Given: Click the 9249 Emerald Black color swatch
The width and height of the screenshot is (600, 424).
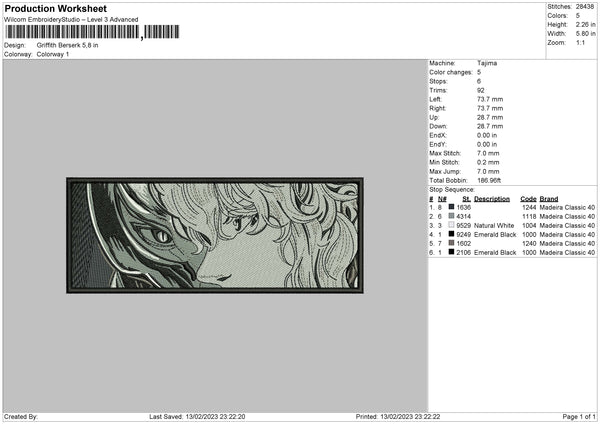Looking at the screenshot, I should [x=452, y=234].
